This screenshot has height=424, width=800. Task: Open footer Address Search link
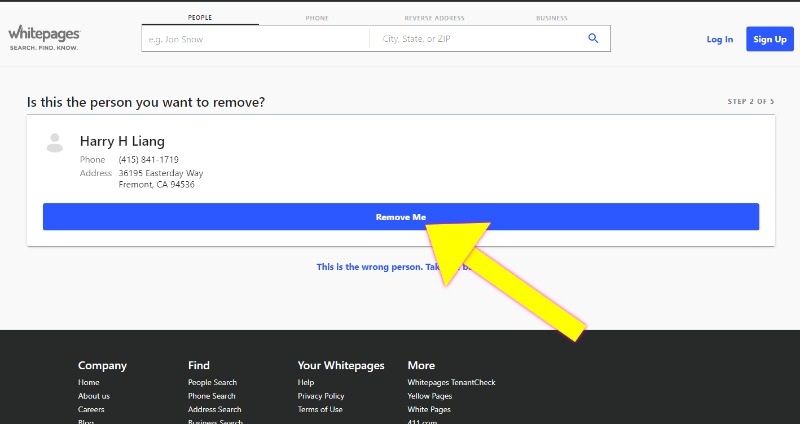tap(214, 409)
